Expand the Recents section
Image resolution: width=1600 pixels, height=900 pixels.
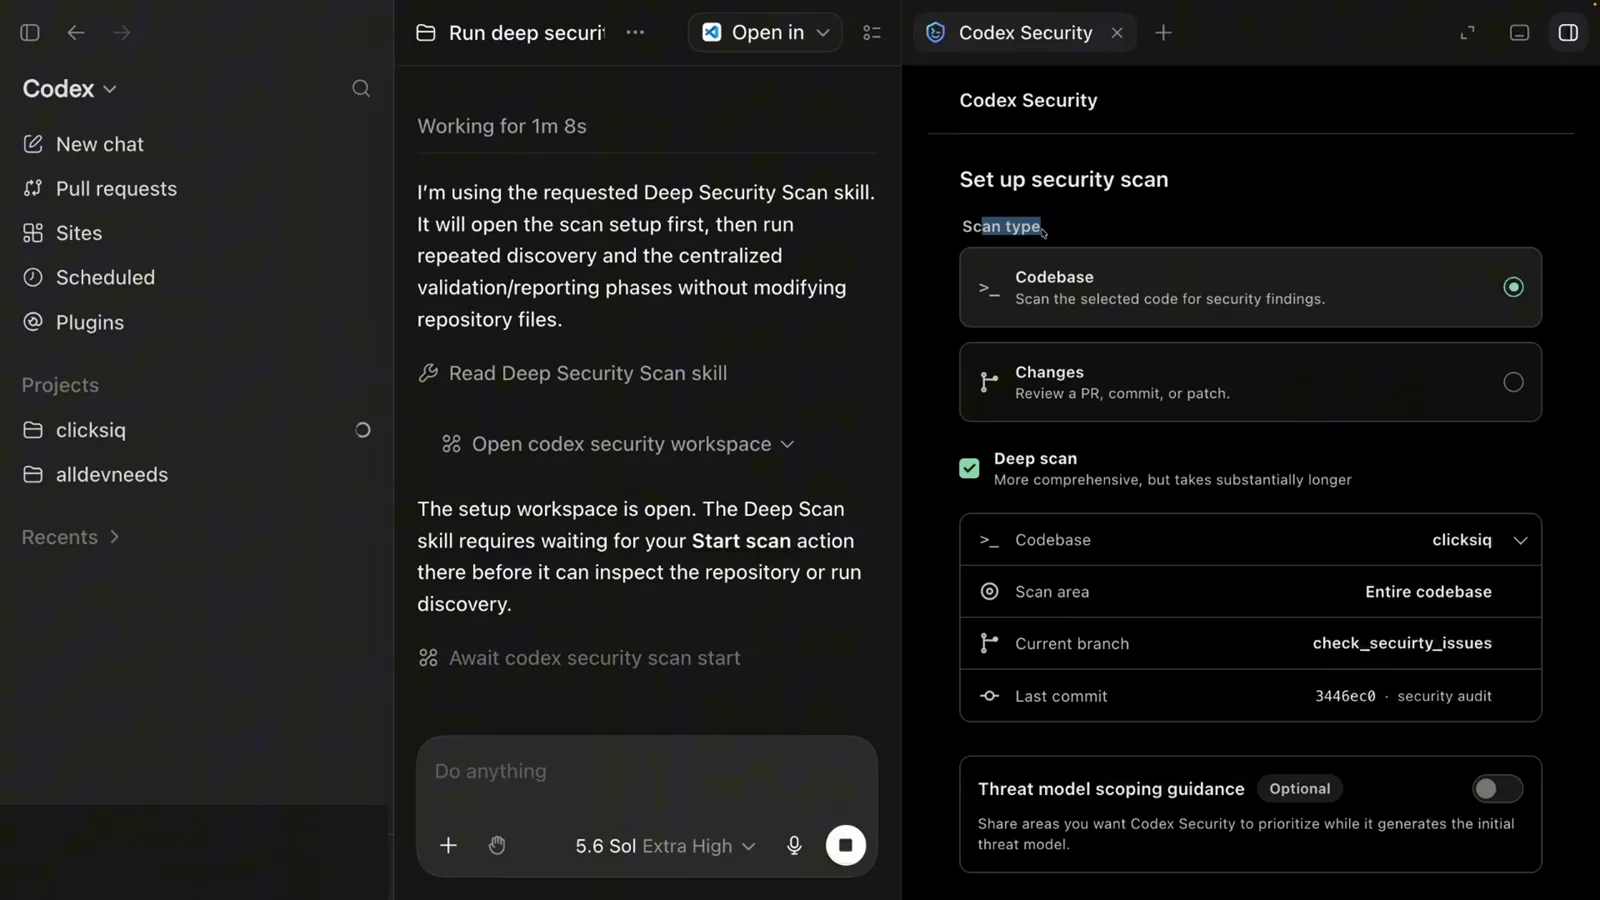click(70, 537)
